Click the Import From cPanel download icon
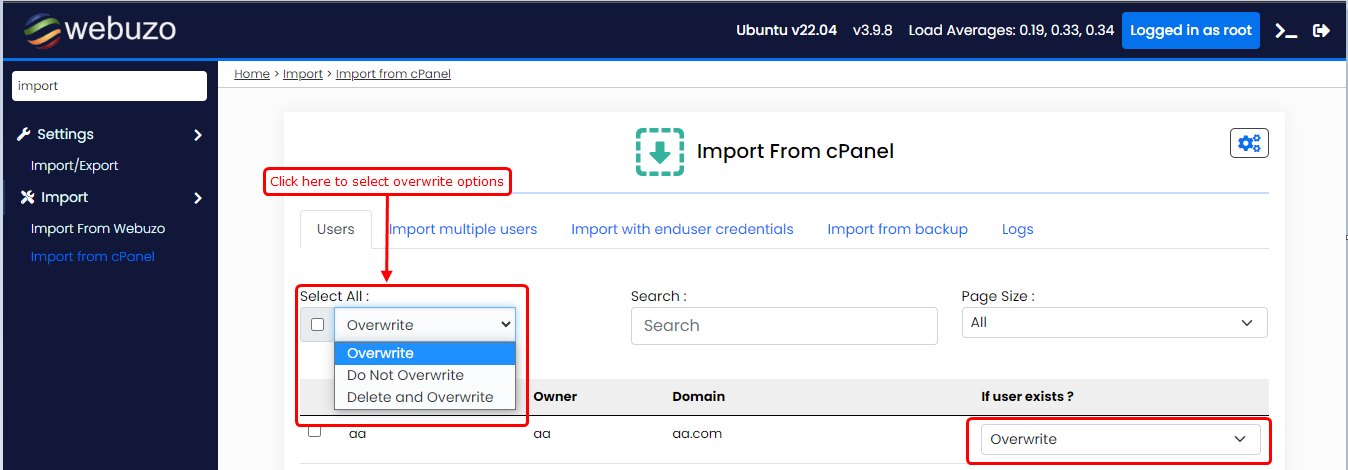This screenshot has width=1348, height=470. 660,152
